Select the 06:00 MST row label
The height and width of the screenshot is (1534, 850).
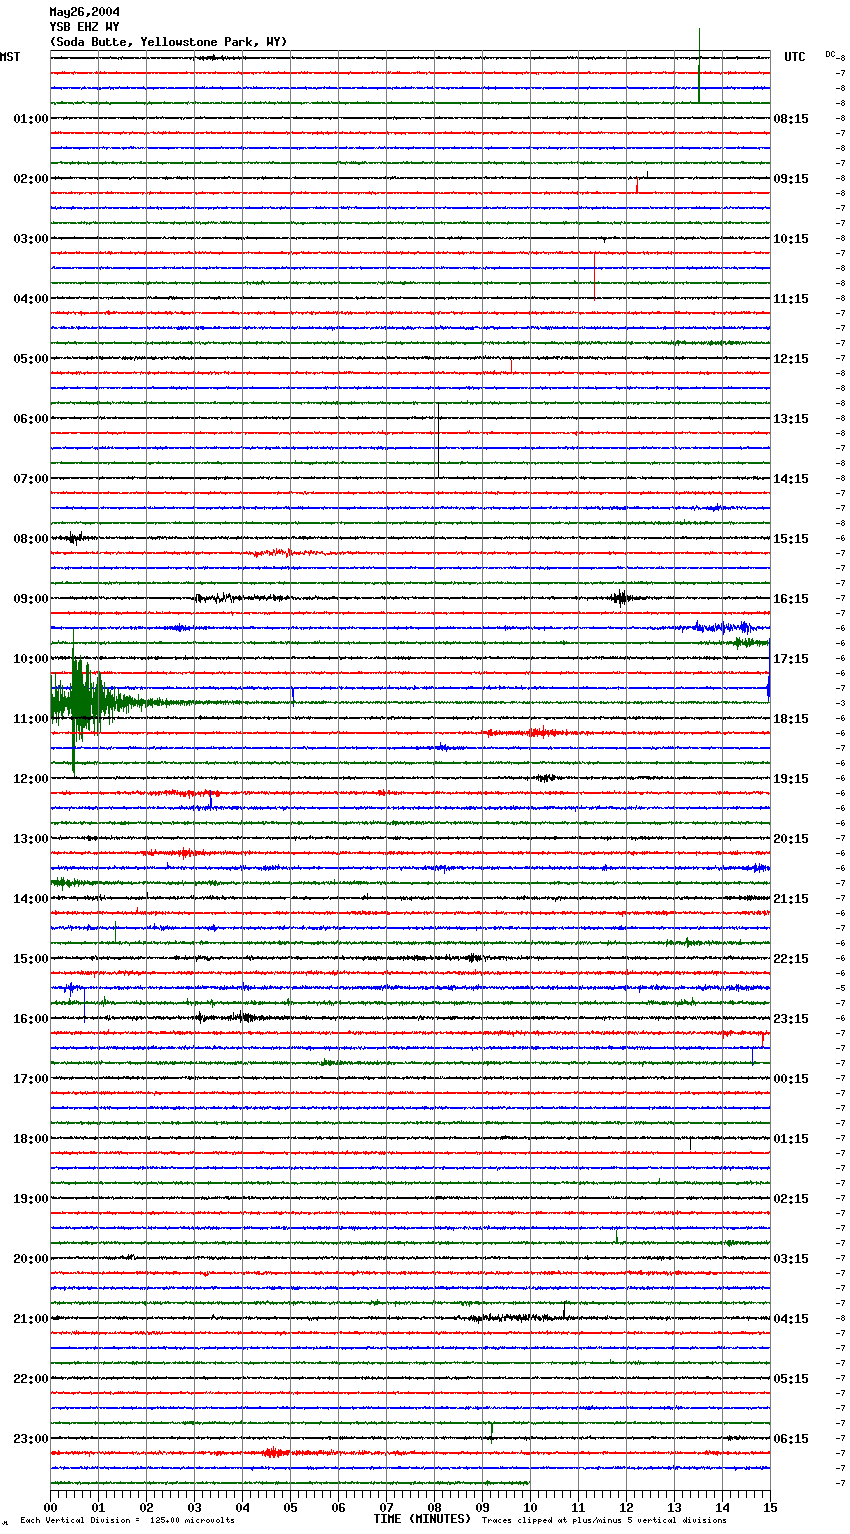(x=31, y=419)
